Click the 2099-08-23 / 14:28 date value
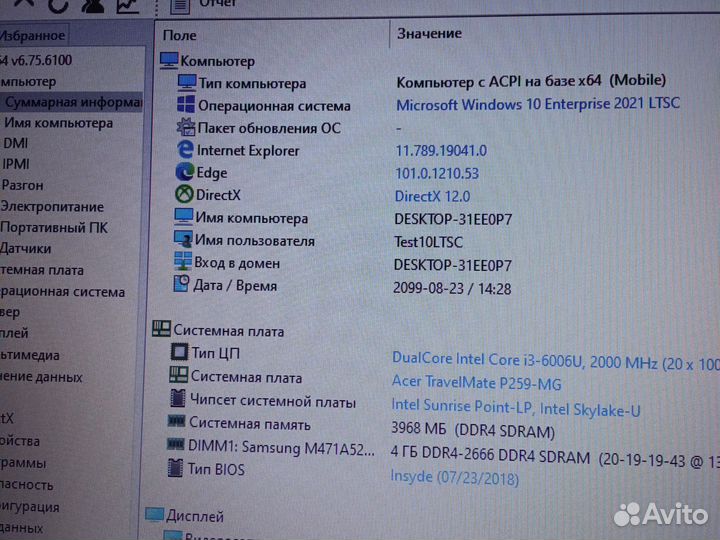This screenshot has height=540, width=720. (452, 289)
